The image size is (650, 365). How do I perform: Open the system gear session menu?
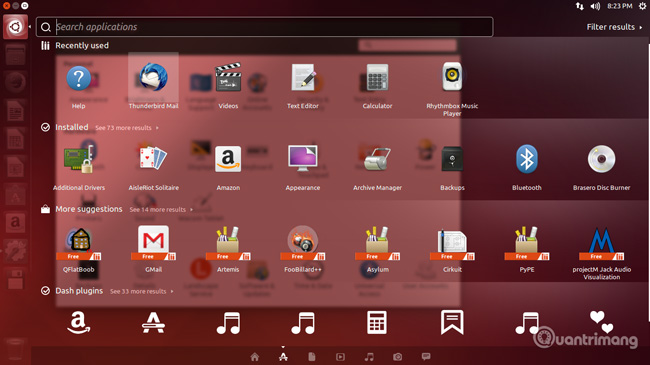643,6
